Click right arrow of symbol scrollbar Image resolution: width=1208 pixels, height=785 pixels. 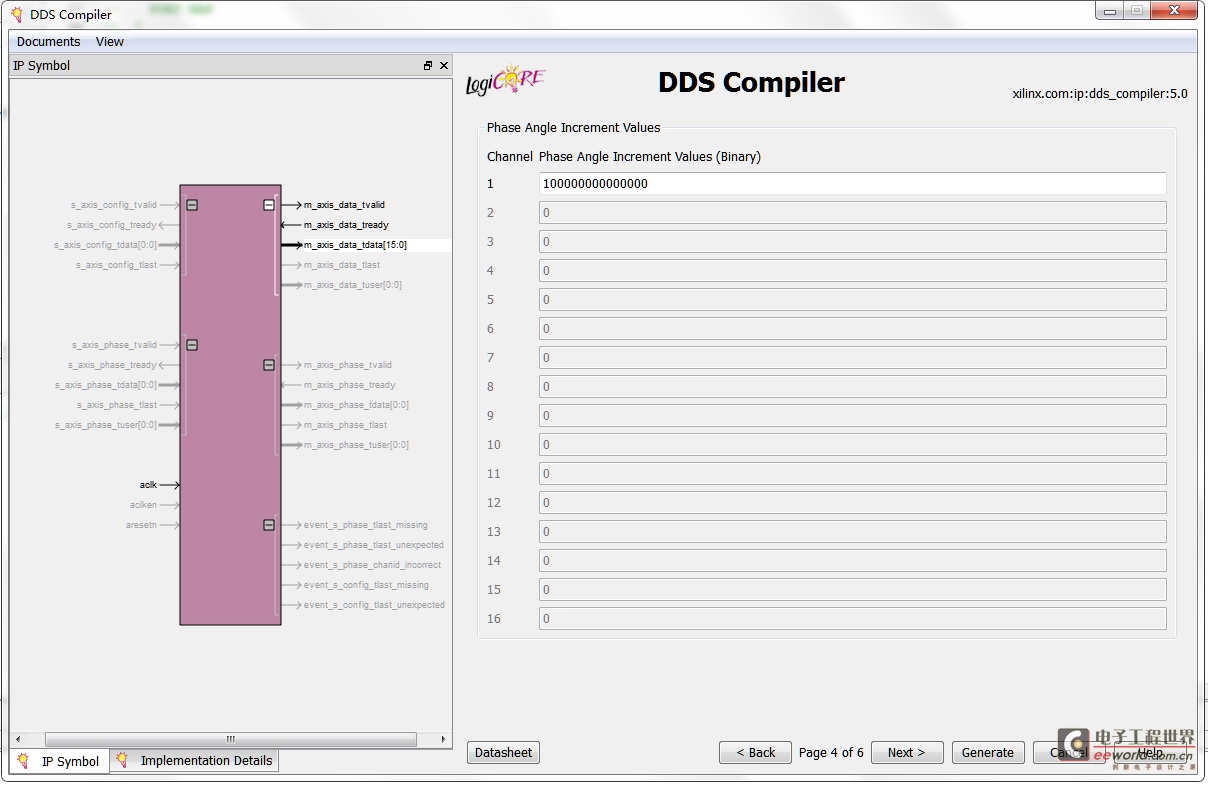pos(445,740)
